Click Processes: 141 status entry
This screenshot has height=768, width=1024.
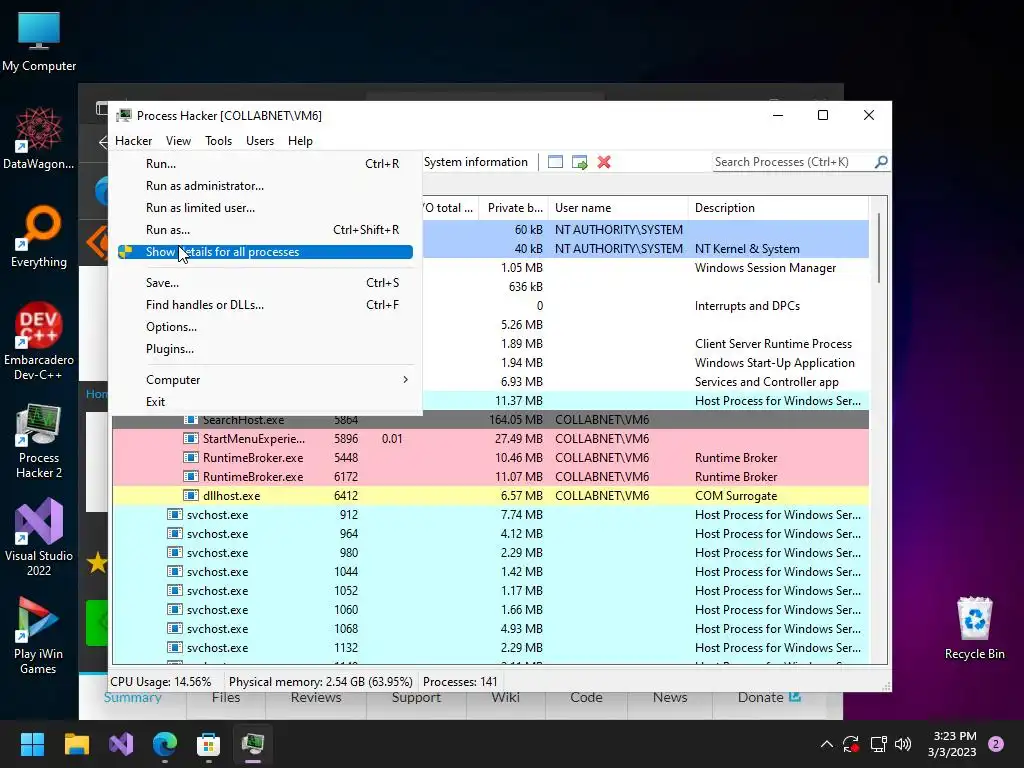pyautogui.click(x=460, y=682)
